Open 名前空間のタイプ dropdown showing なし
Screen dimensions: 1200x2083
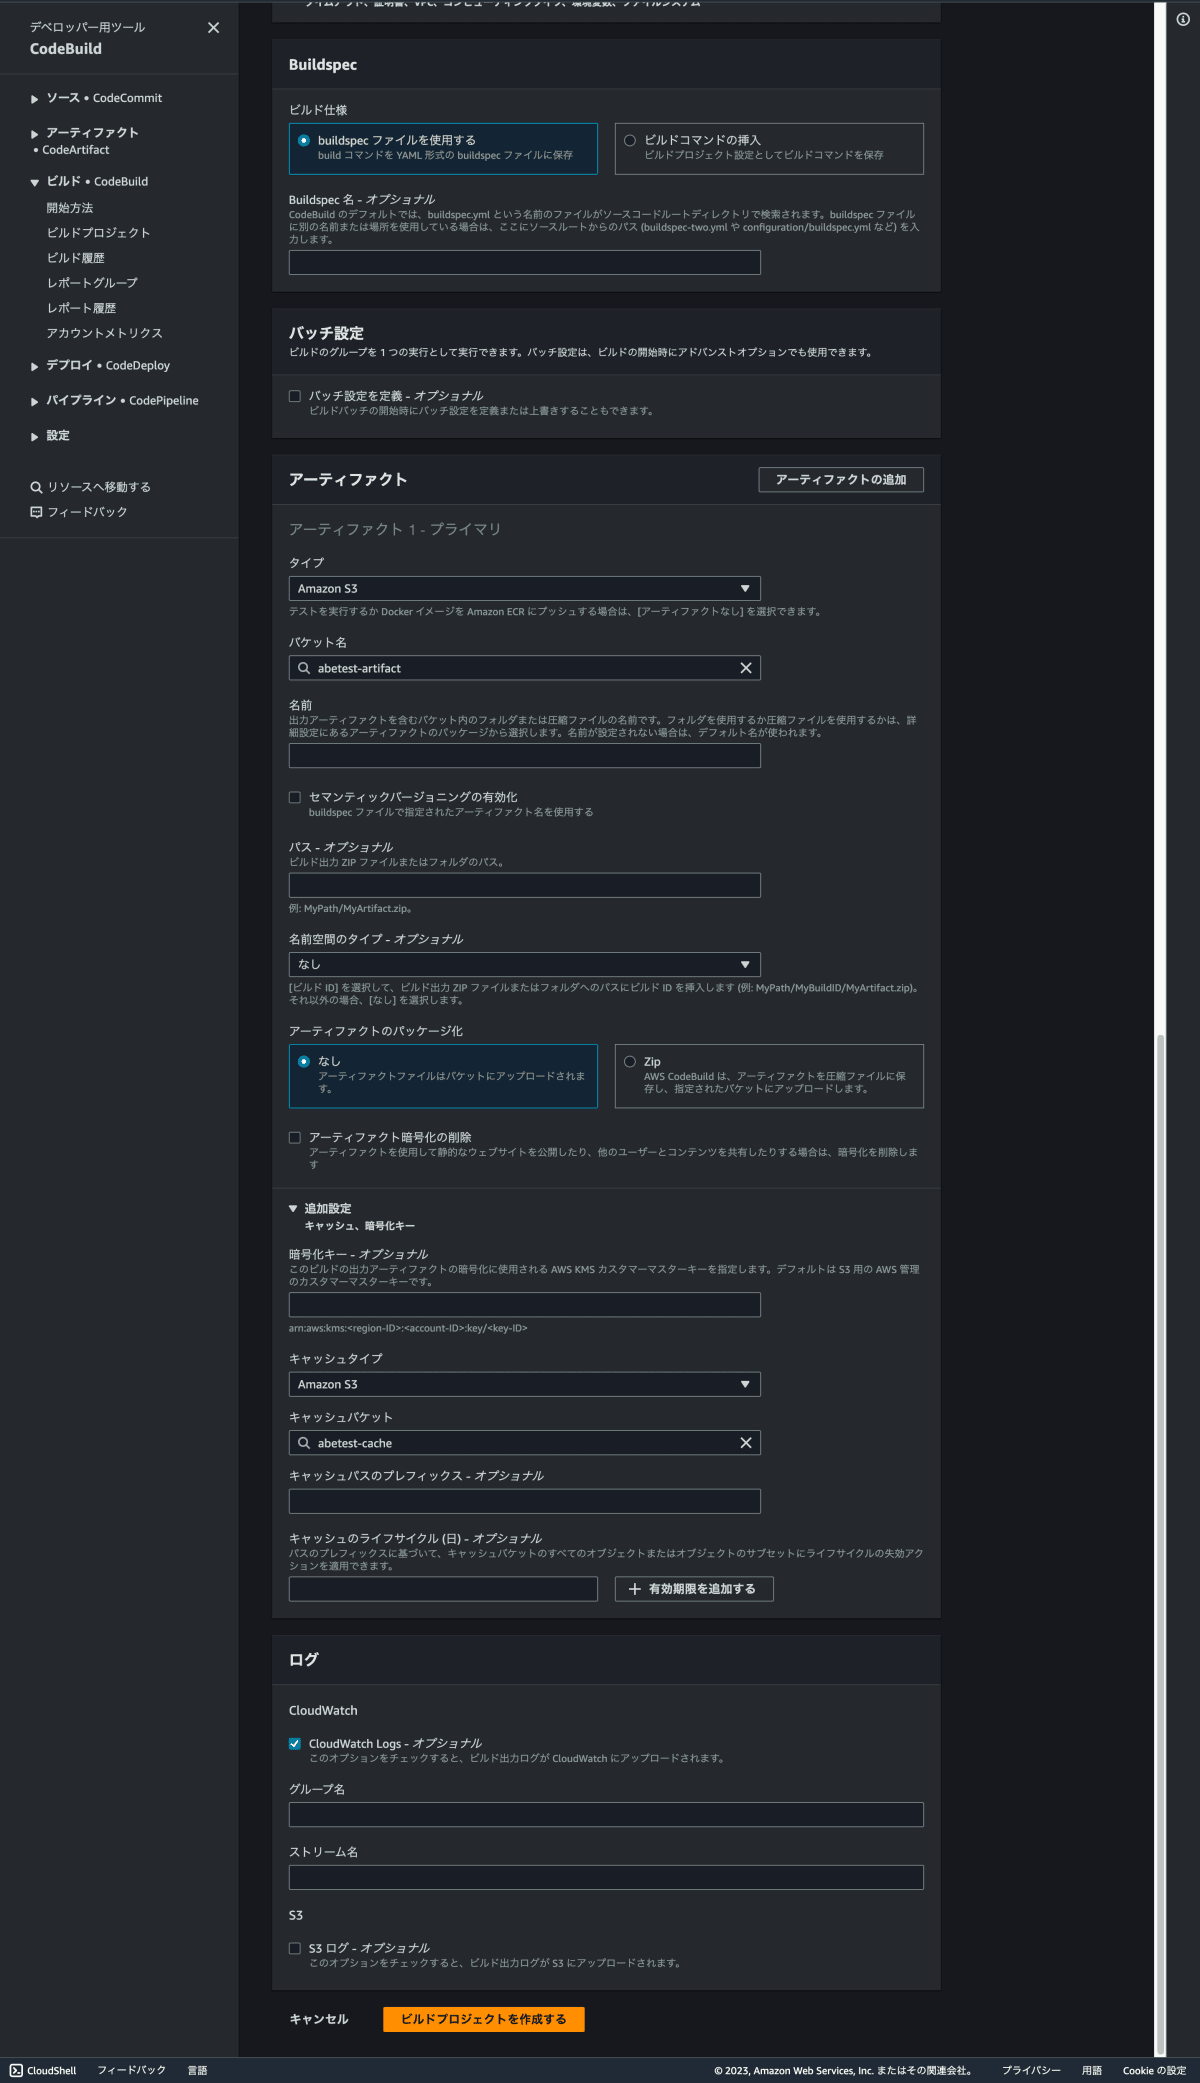525,964
